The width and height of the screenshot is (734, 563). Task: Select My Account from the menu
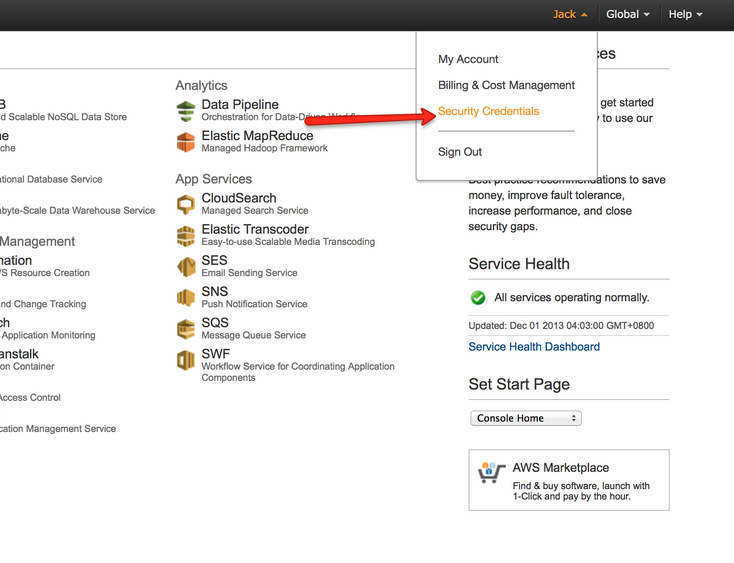468,59
